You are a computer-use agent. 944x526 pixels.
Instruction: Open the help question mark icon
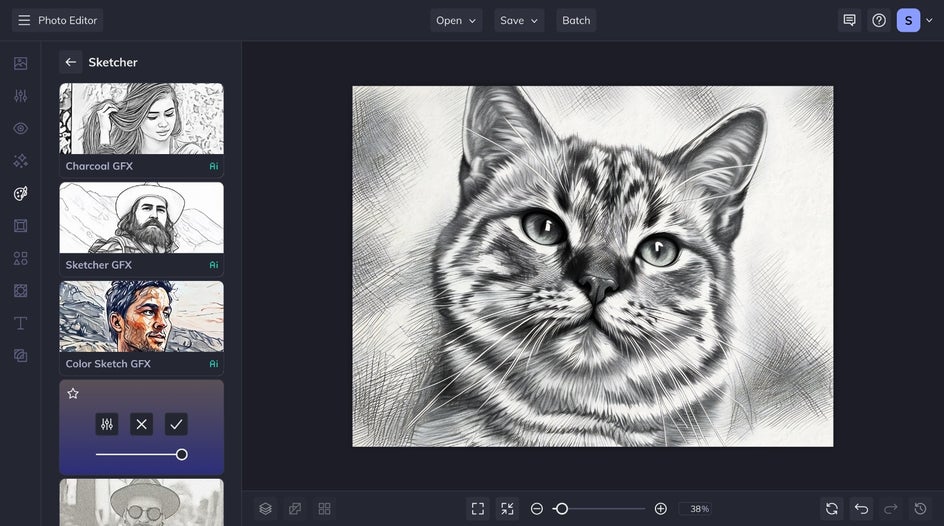[879, 20]
